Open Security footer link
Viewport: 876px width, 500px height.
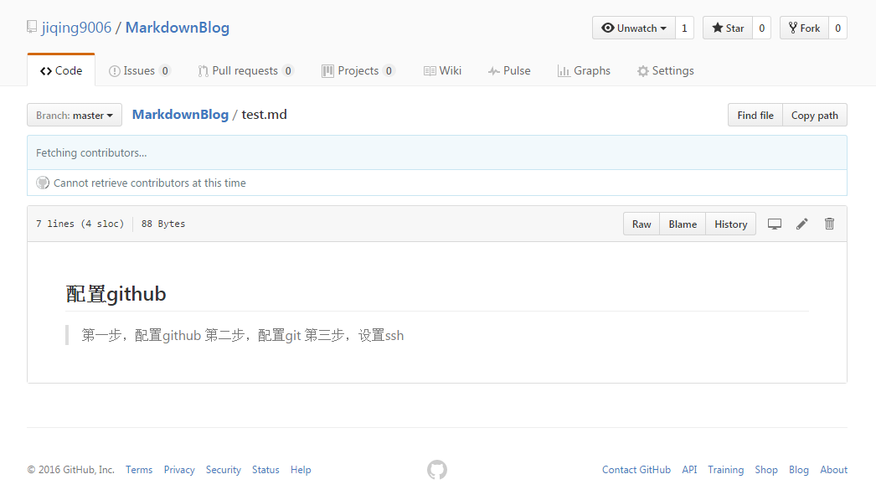tap(223, 470)
